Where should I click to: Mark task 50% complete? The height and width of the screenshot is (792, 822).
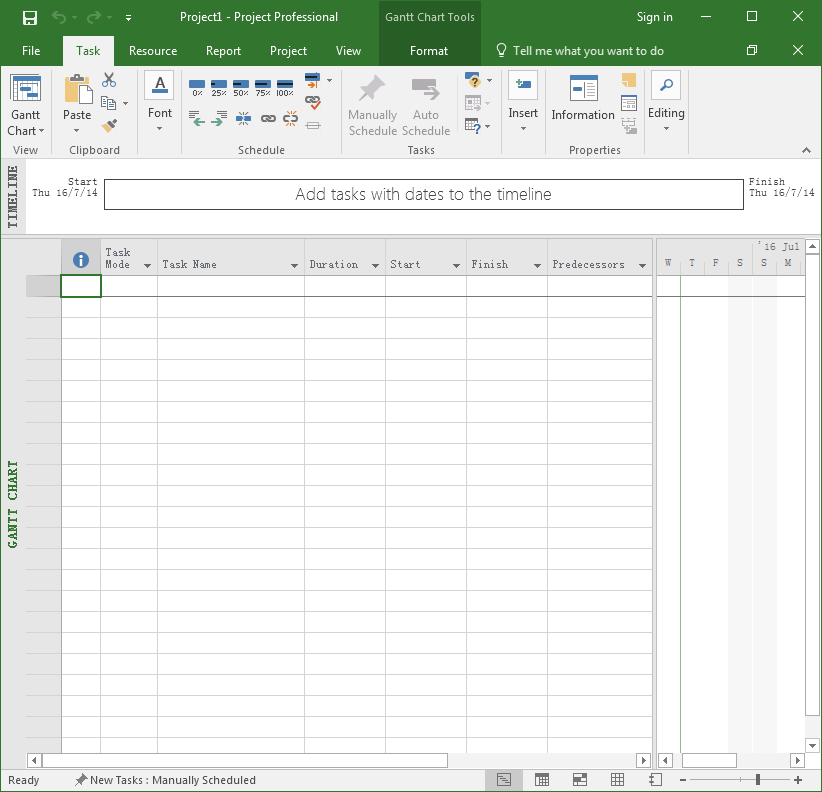(241, 88)
